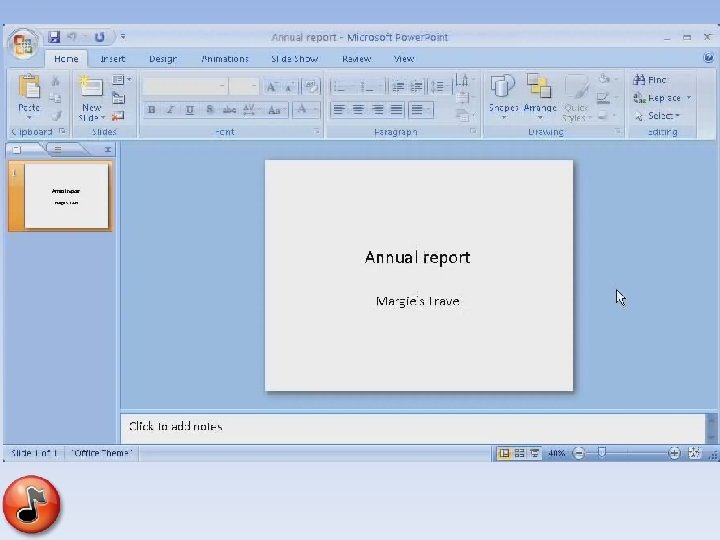Open the Shapes gallery
Image resolution: width=720 pixels, height=540 pixels.
503,97
